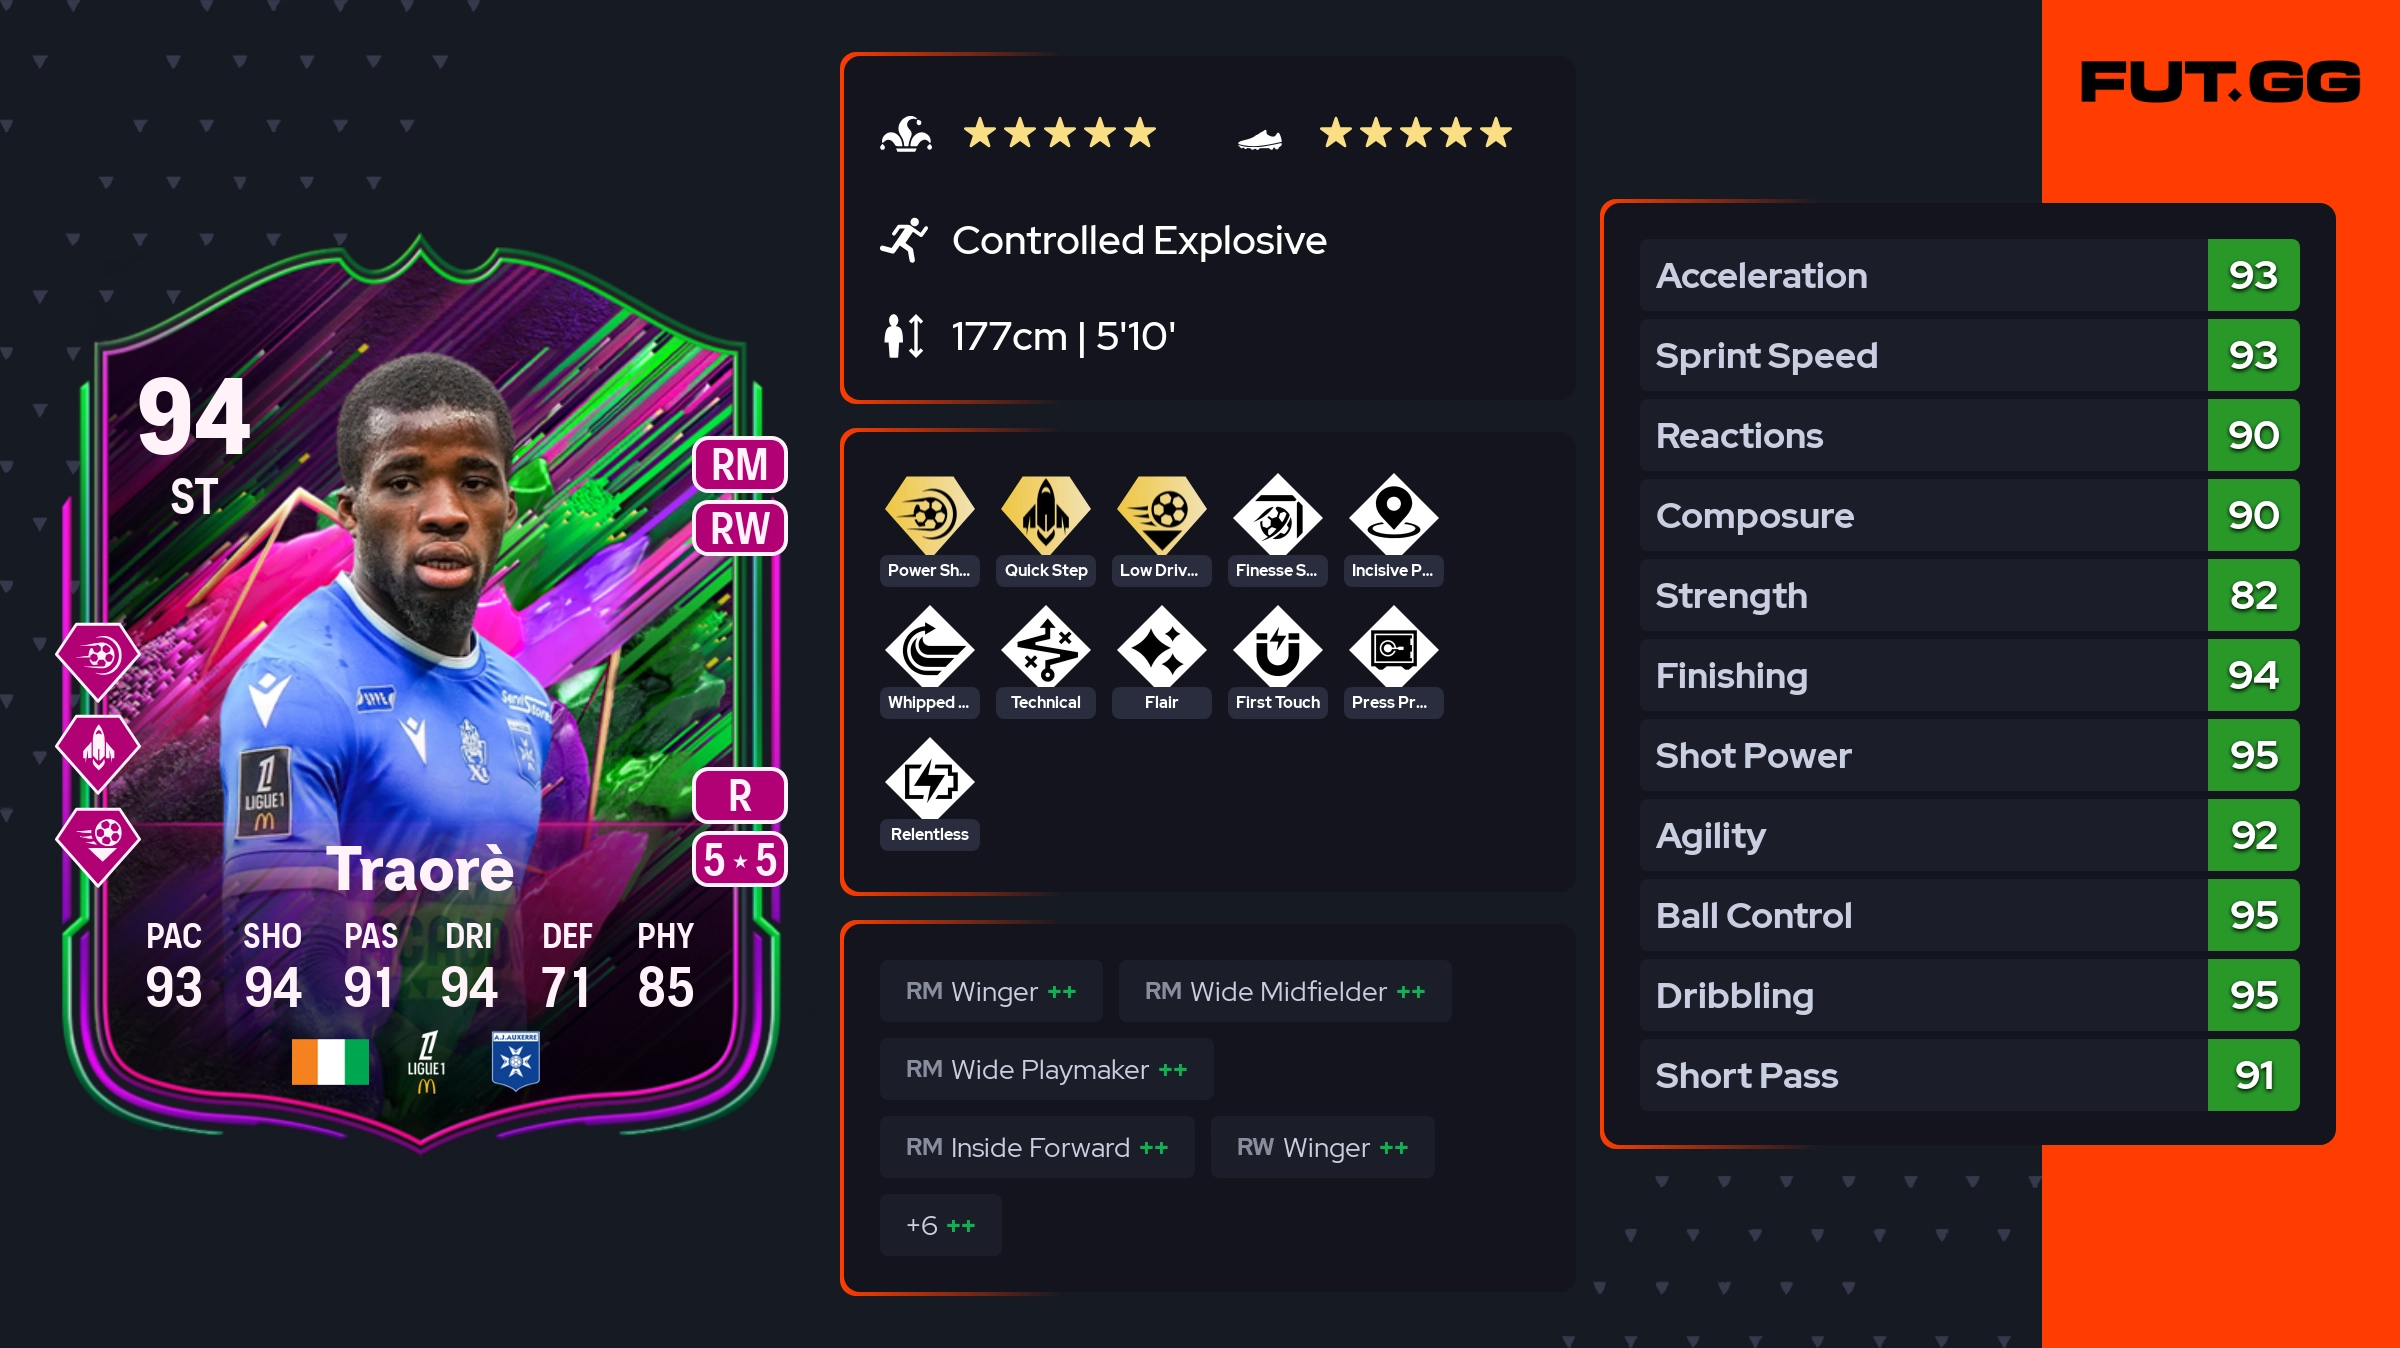
Task: Select the Quick Step rocket playstyle icon
Action: (1045, 514)
